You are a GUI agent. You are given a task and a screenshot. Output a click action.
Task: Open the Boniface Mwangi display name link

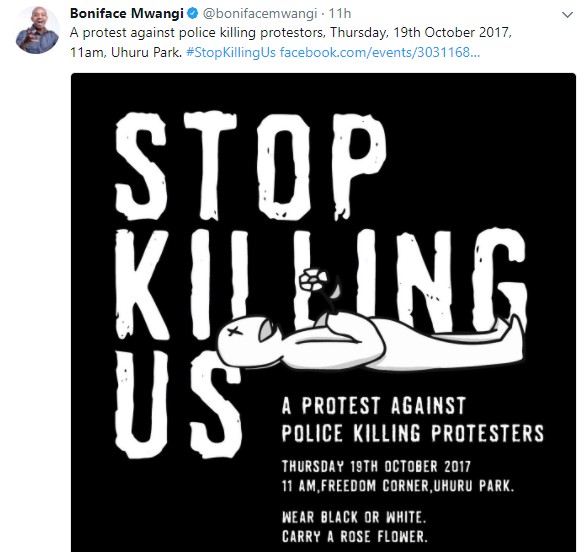127,14
